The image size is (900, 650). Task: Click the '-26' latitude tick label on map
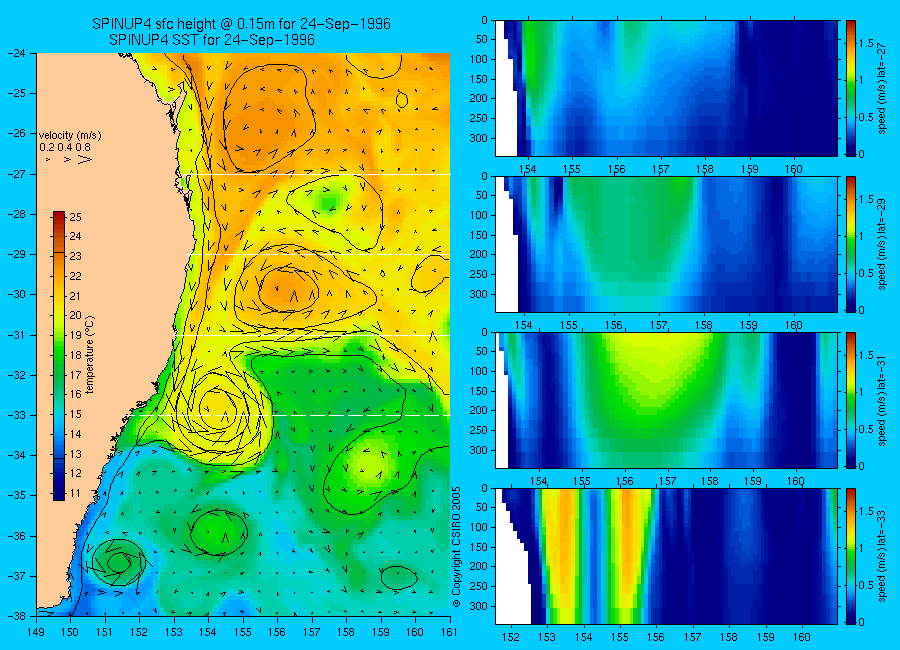click(16, 133)
